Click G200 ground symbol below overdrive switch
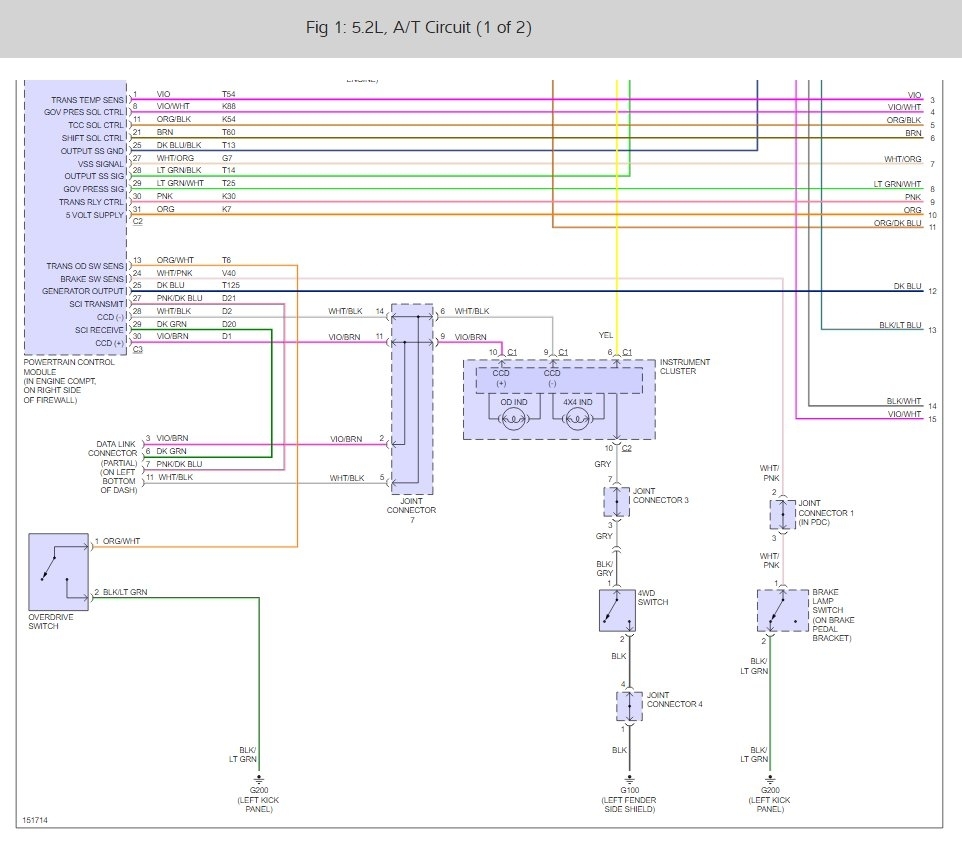 pyautogui.click(x=259, y=777)
